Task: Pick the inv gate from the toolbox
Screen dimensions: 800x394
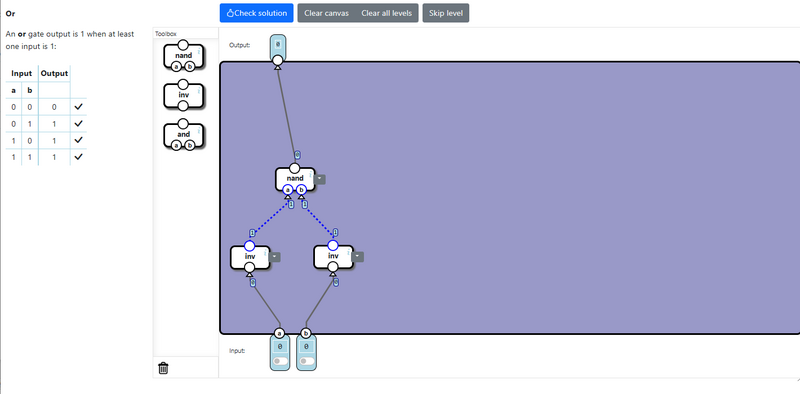Action: pos(184,95)
